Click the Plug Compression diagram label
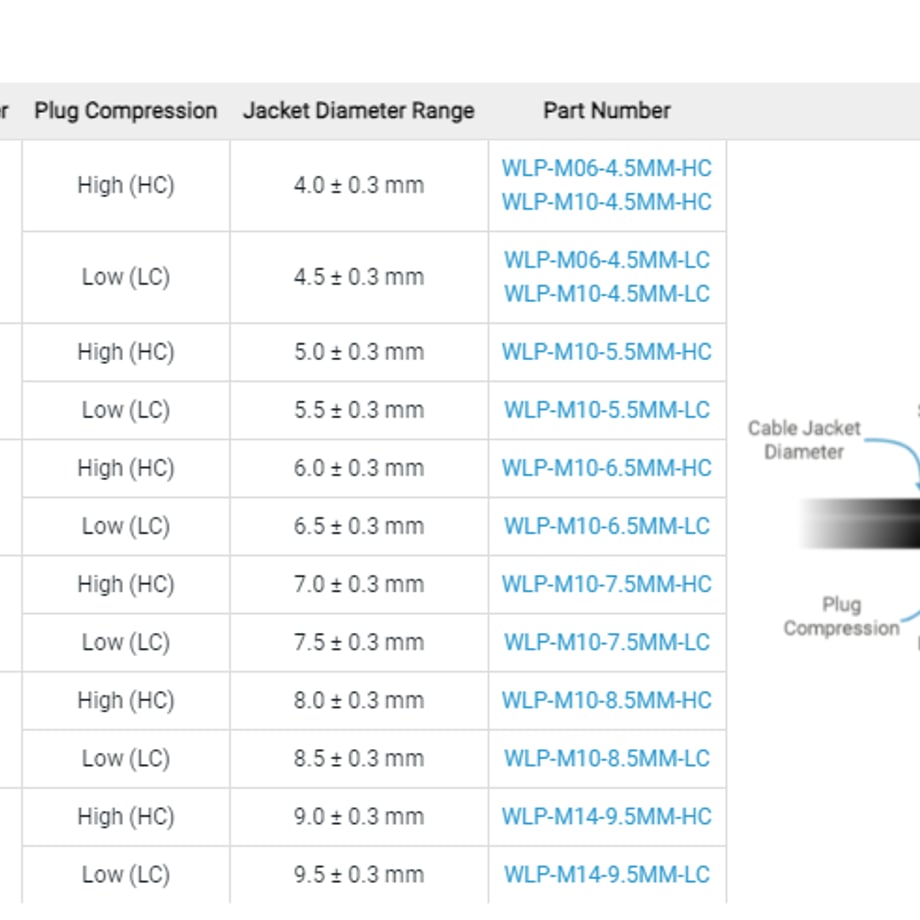This screenshot has width=920, height=920. [x=841, y=616]
